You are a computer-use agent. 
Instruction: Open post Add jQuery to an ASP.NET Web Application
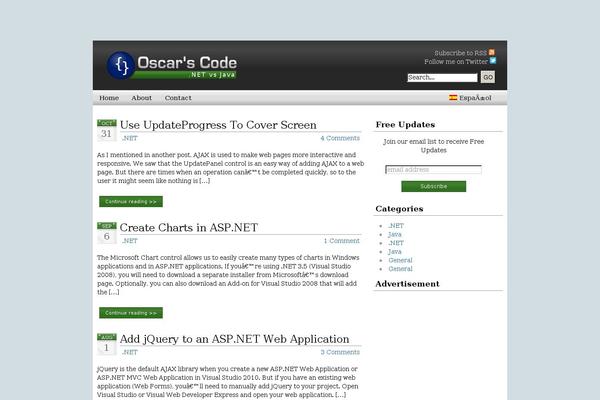coord(235,339)
